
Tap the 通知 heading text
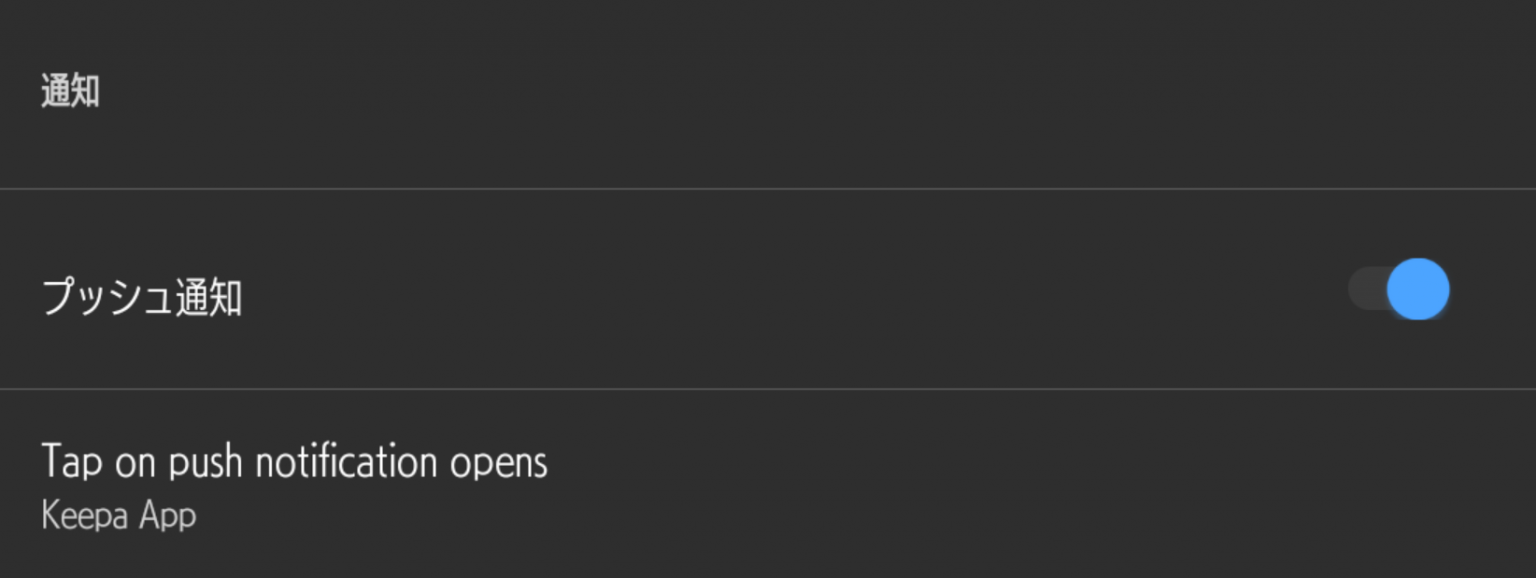coord(70,91)
